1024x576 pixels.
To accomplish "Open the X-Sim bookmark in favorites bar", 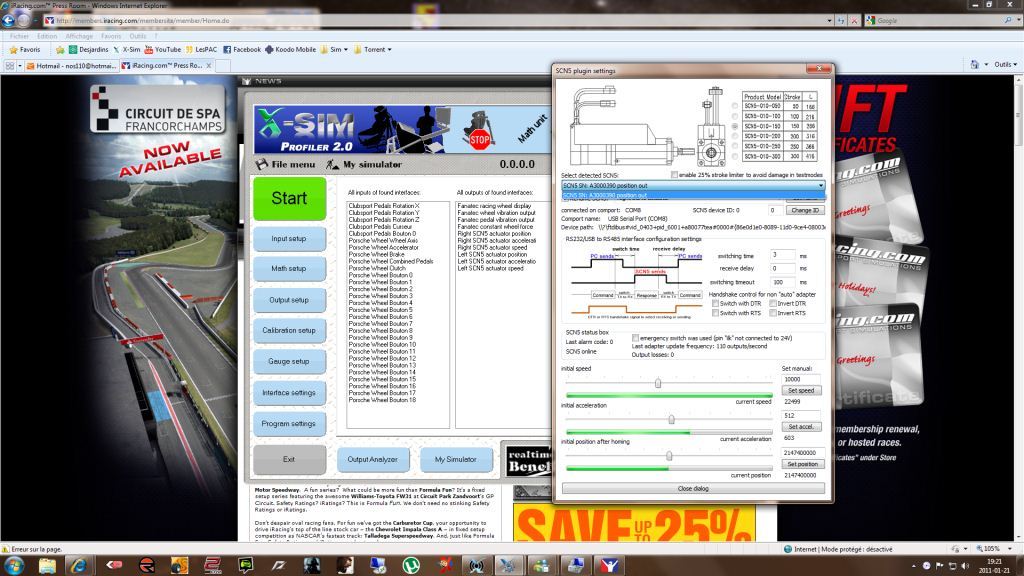I will click(x=127, y=50).
